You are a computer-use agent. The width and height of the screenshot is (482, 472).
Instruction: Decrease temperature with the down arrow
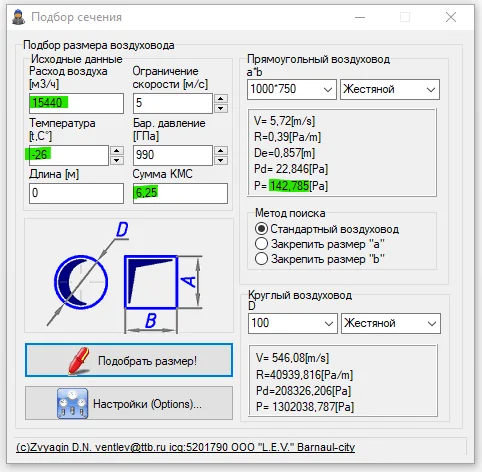[x=116, y=160]
